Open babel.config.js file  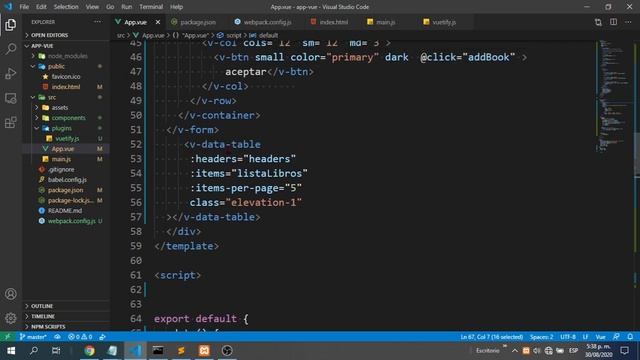(x=67, y=180)
